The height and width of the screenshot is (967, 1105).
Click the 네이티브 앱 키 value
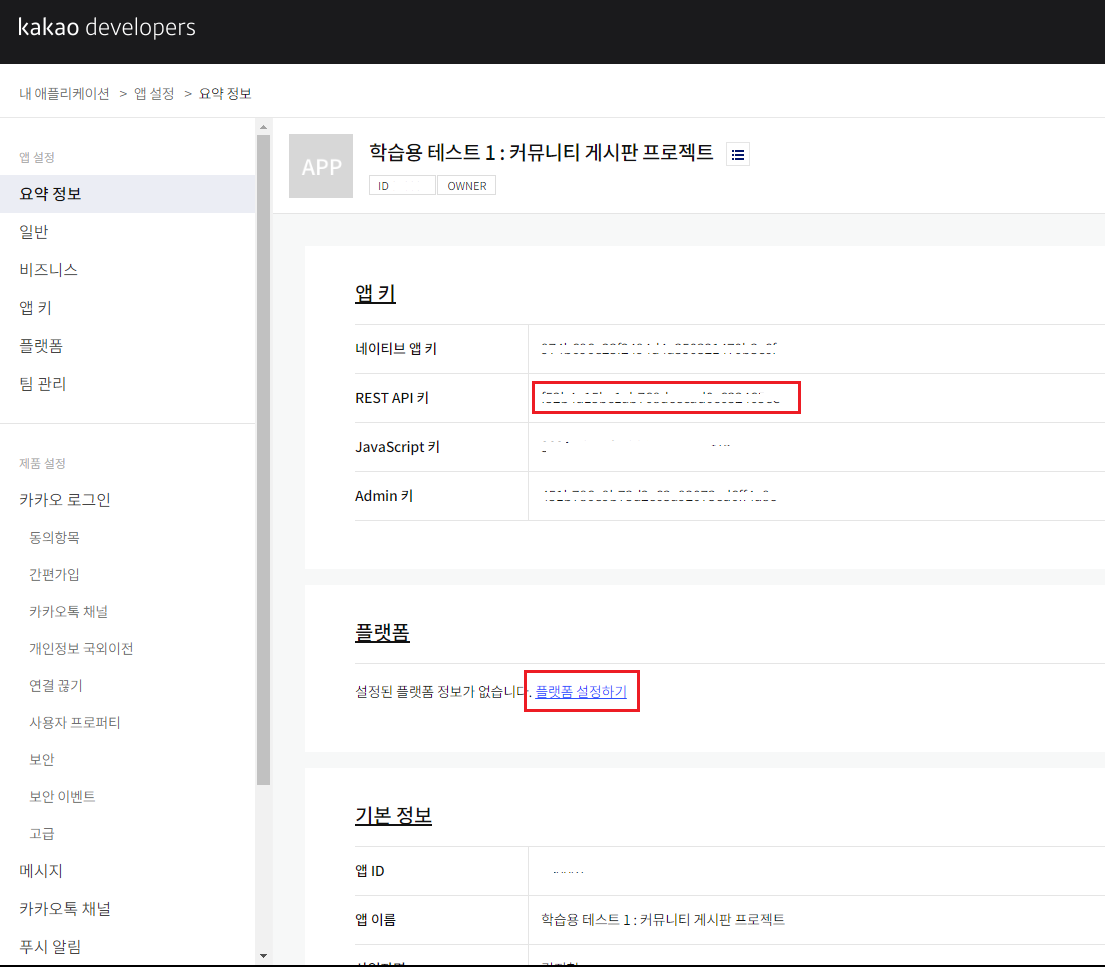659,348
